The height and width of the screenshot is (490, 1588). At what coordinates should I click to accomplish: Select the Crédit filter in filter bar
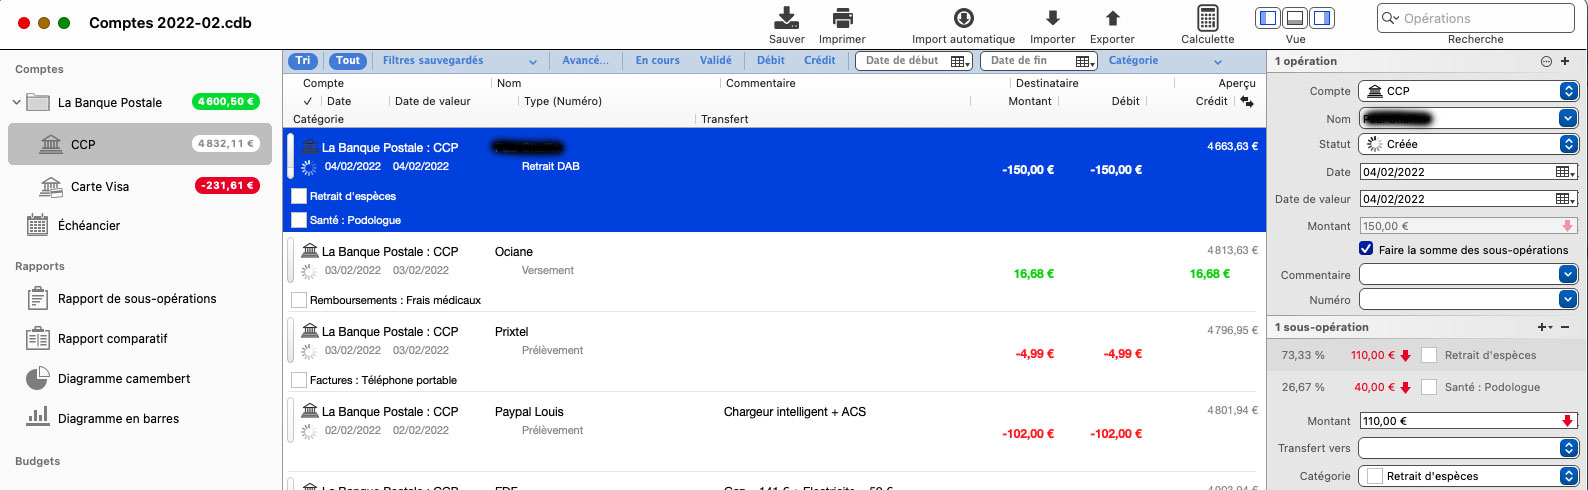tap(819, 61)
